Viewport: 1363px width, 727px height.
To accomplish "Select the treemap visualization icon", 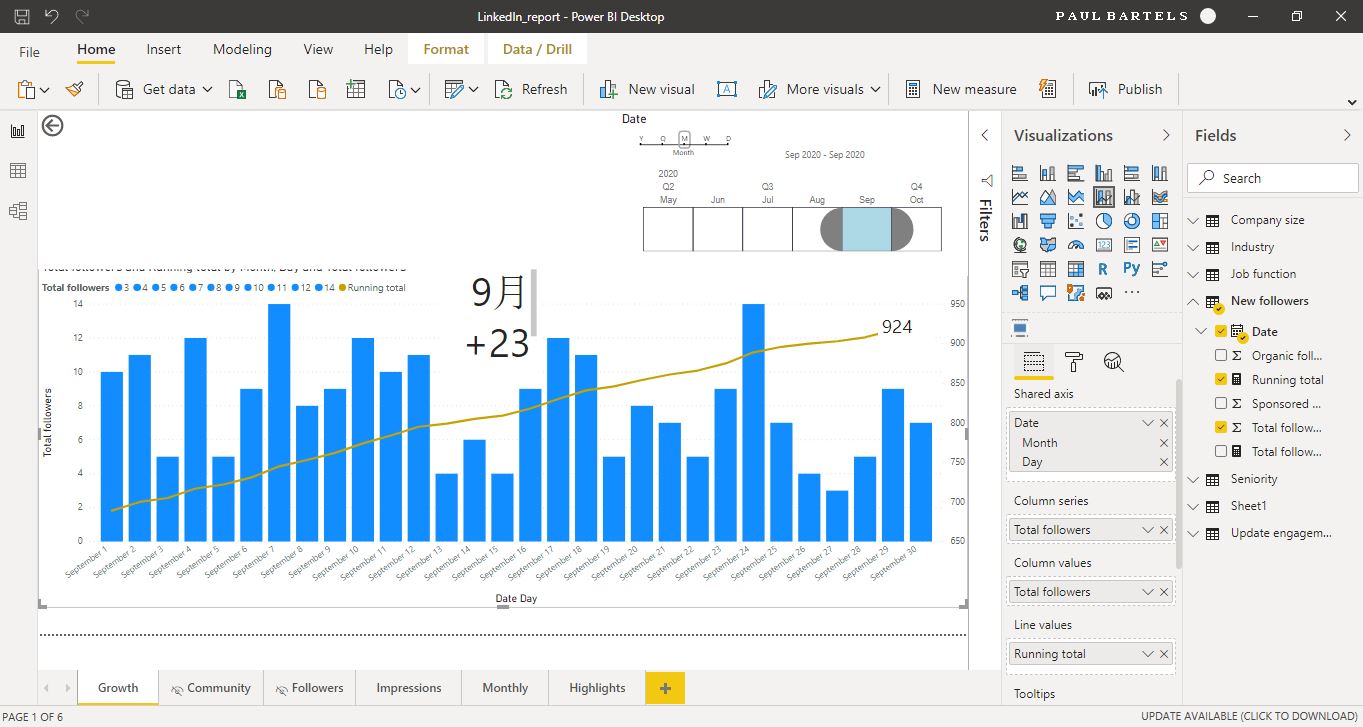I will pos(1160,221).
